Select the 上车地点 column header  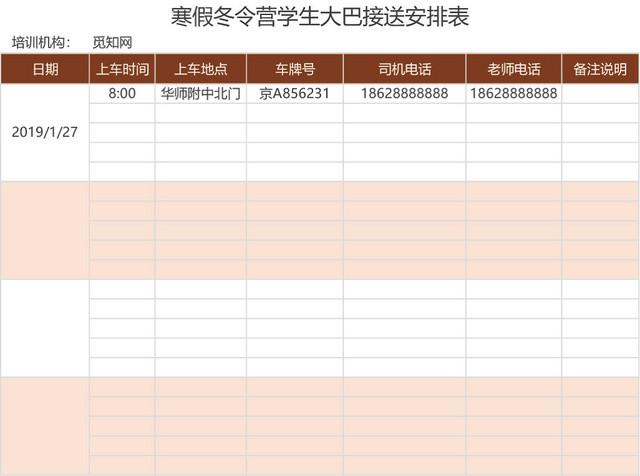[201, 69]
